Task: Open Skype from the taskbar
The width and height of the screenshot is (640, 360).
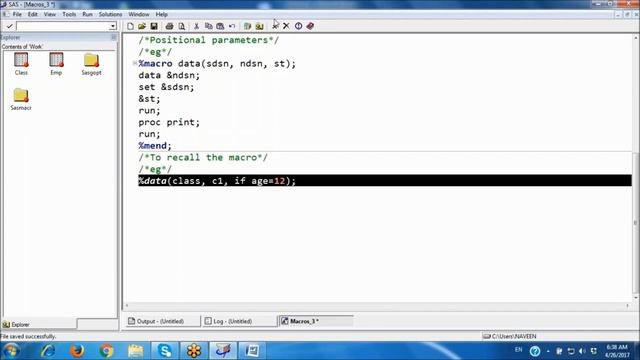Action: tap(164, 351)
